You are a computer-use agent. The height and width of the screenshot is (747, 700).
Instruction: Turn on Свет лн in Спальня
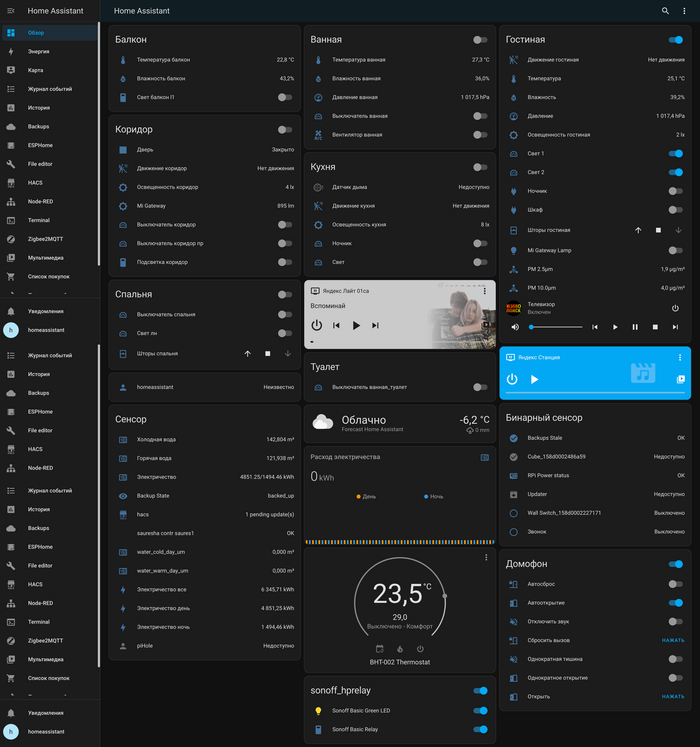pyautogui.click(x=285, y=333)
